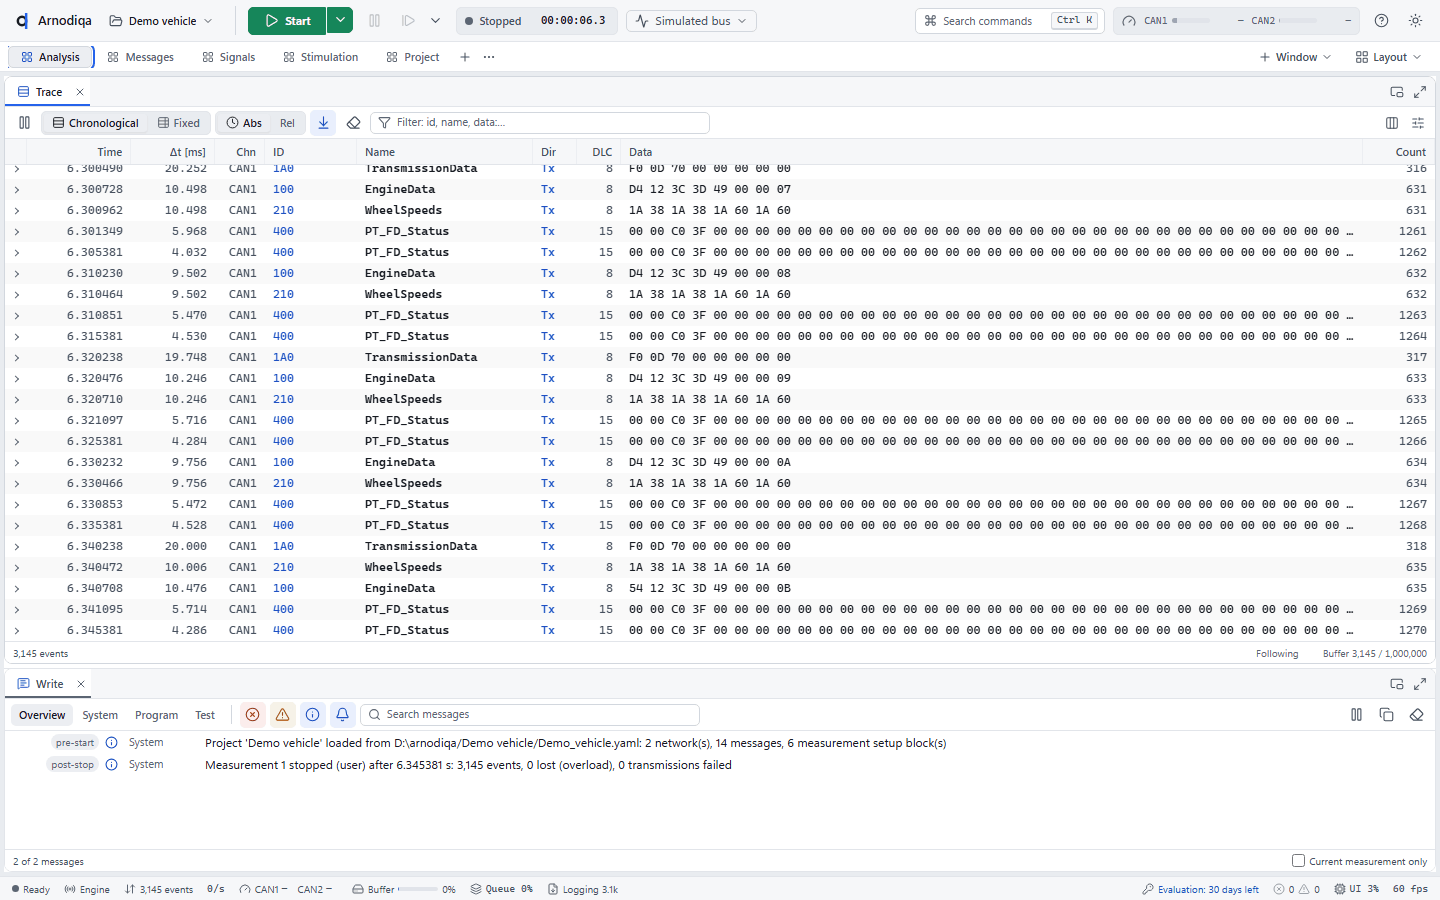
Task: Expand the Layout menu
Action: [x=1388, y=57]
